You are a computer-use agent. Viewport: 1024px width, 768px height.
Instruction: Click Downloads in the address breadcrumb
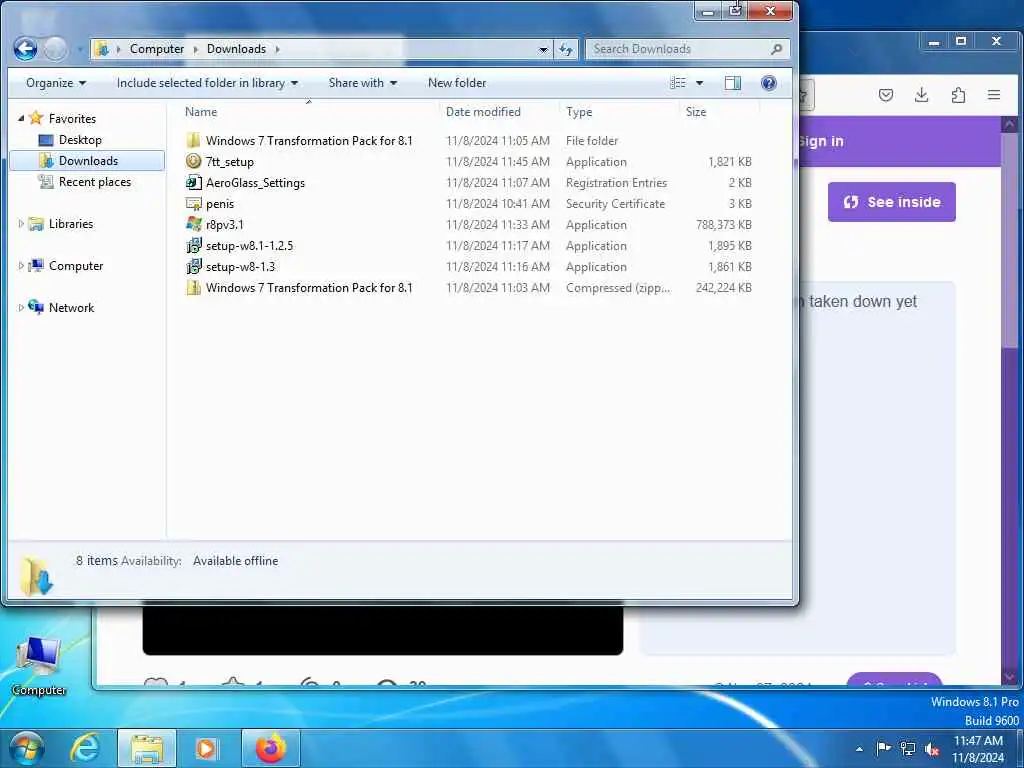point(236,49)
